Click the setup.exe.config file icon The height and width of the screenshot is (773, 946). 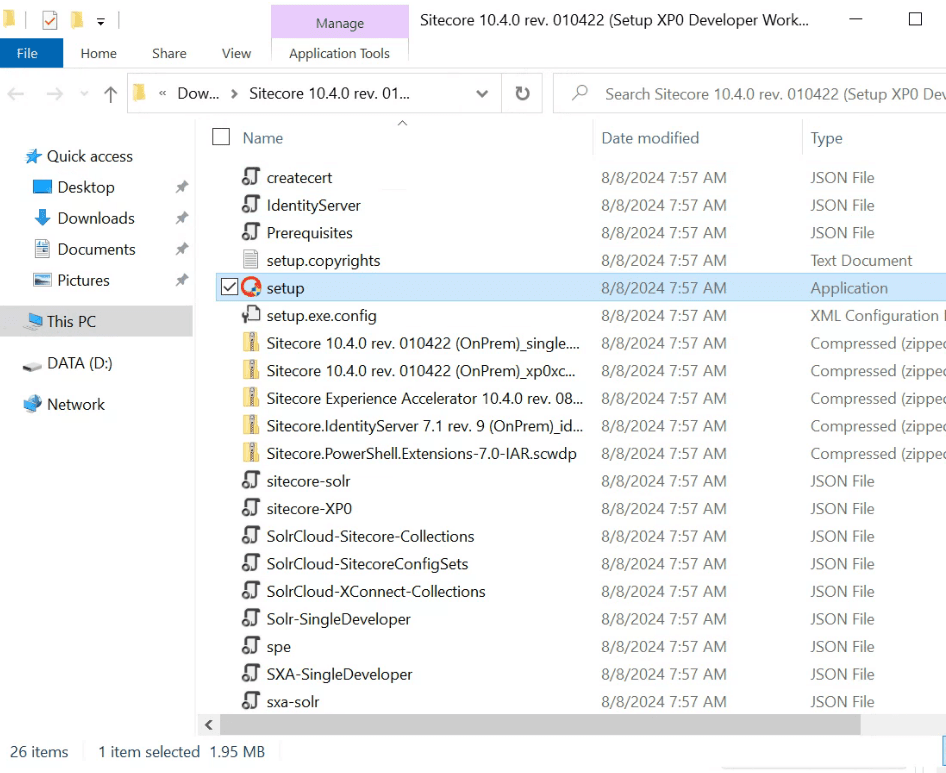[251, 315]
